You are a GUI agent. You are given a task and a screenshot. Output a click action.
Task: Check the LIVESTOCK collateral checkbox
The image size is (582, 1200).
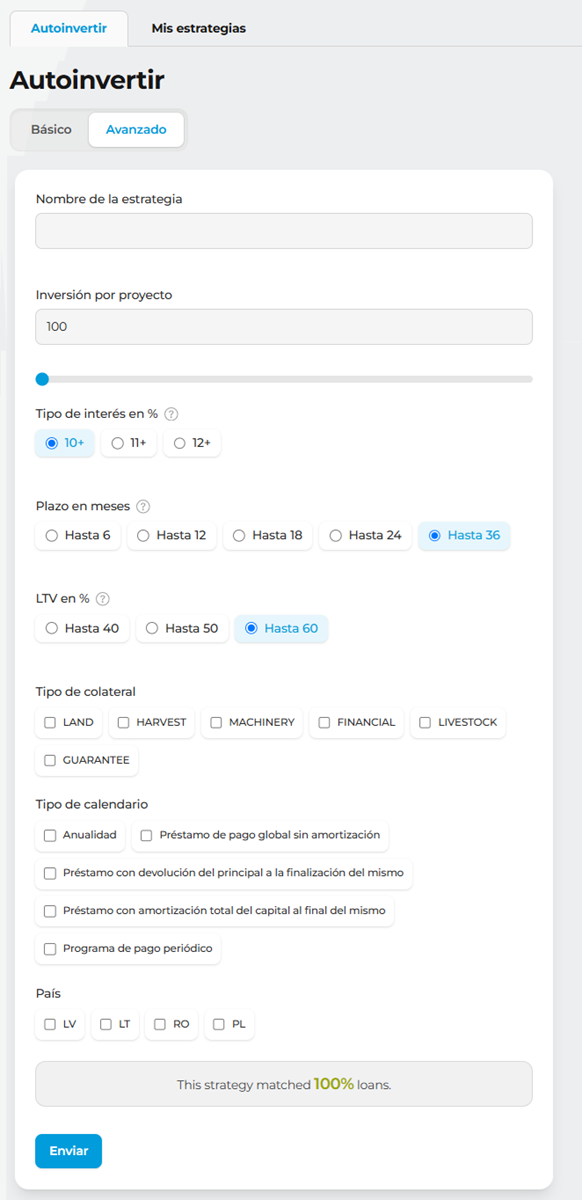[425, 722]
